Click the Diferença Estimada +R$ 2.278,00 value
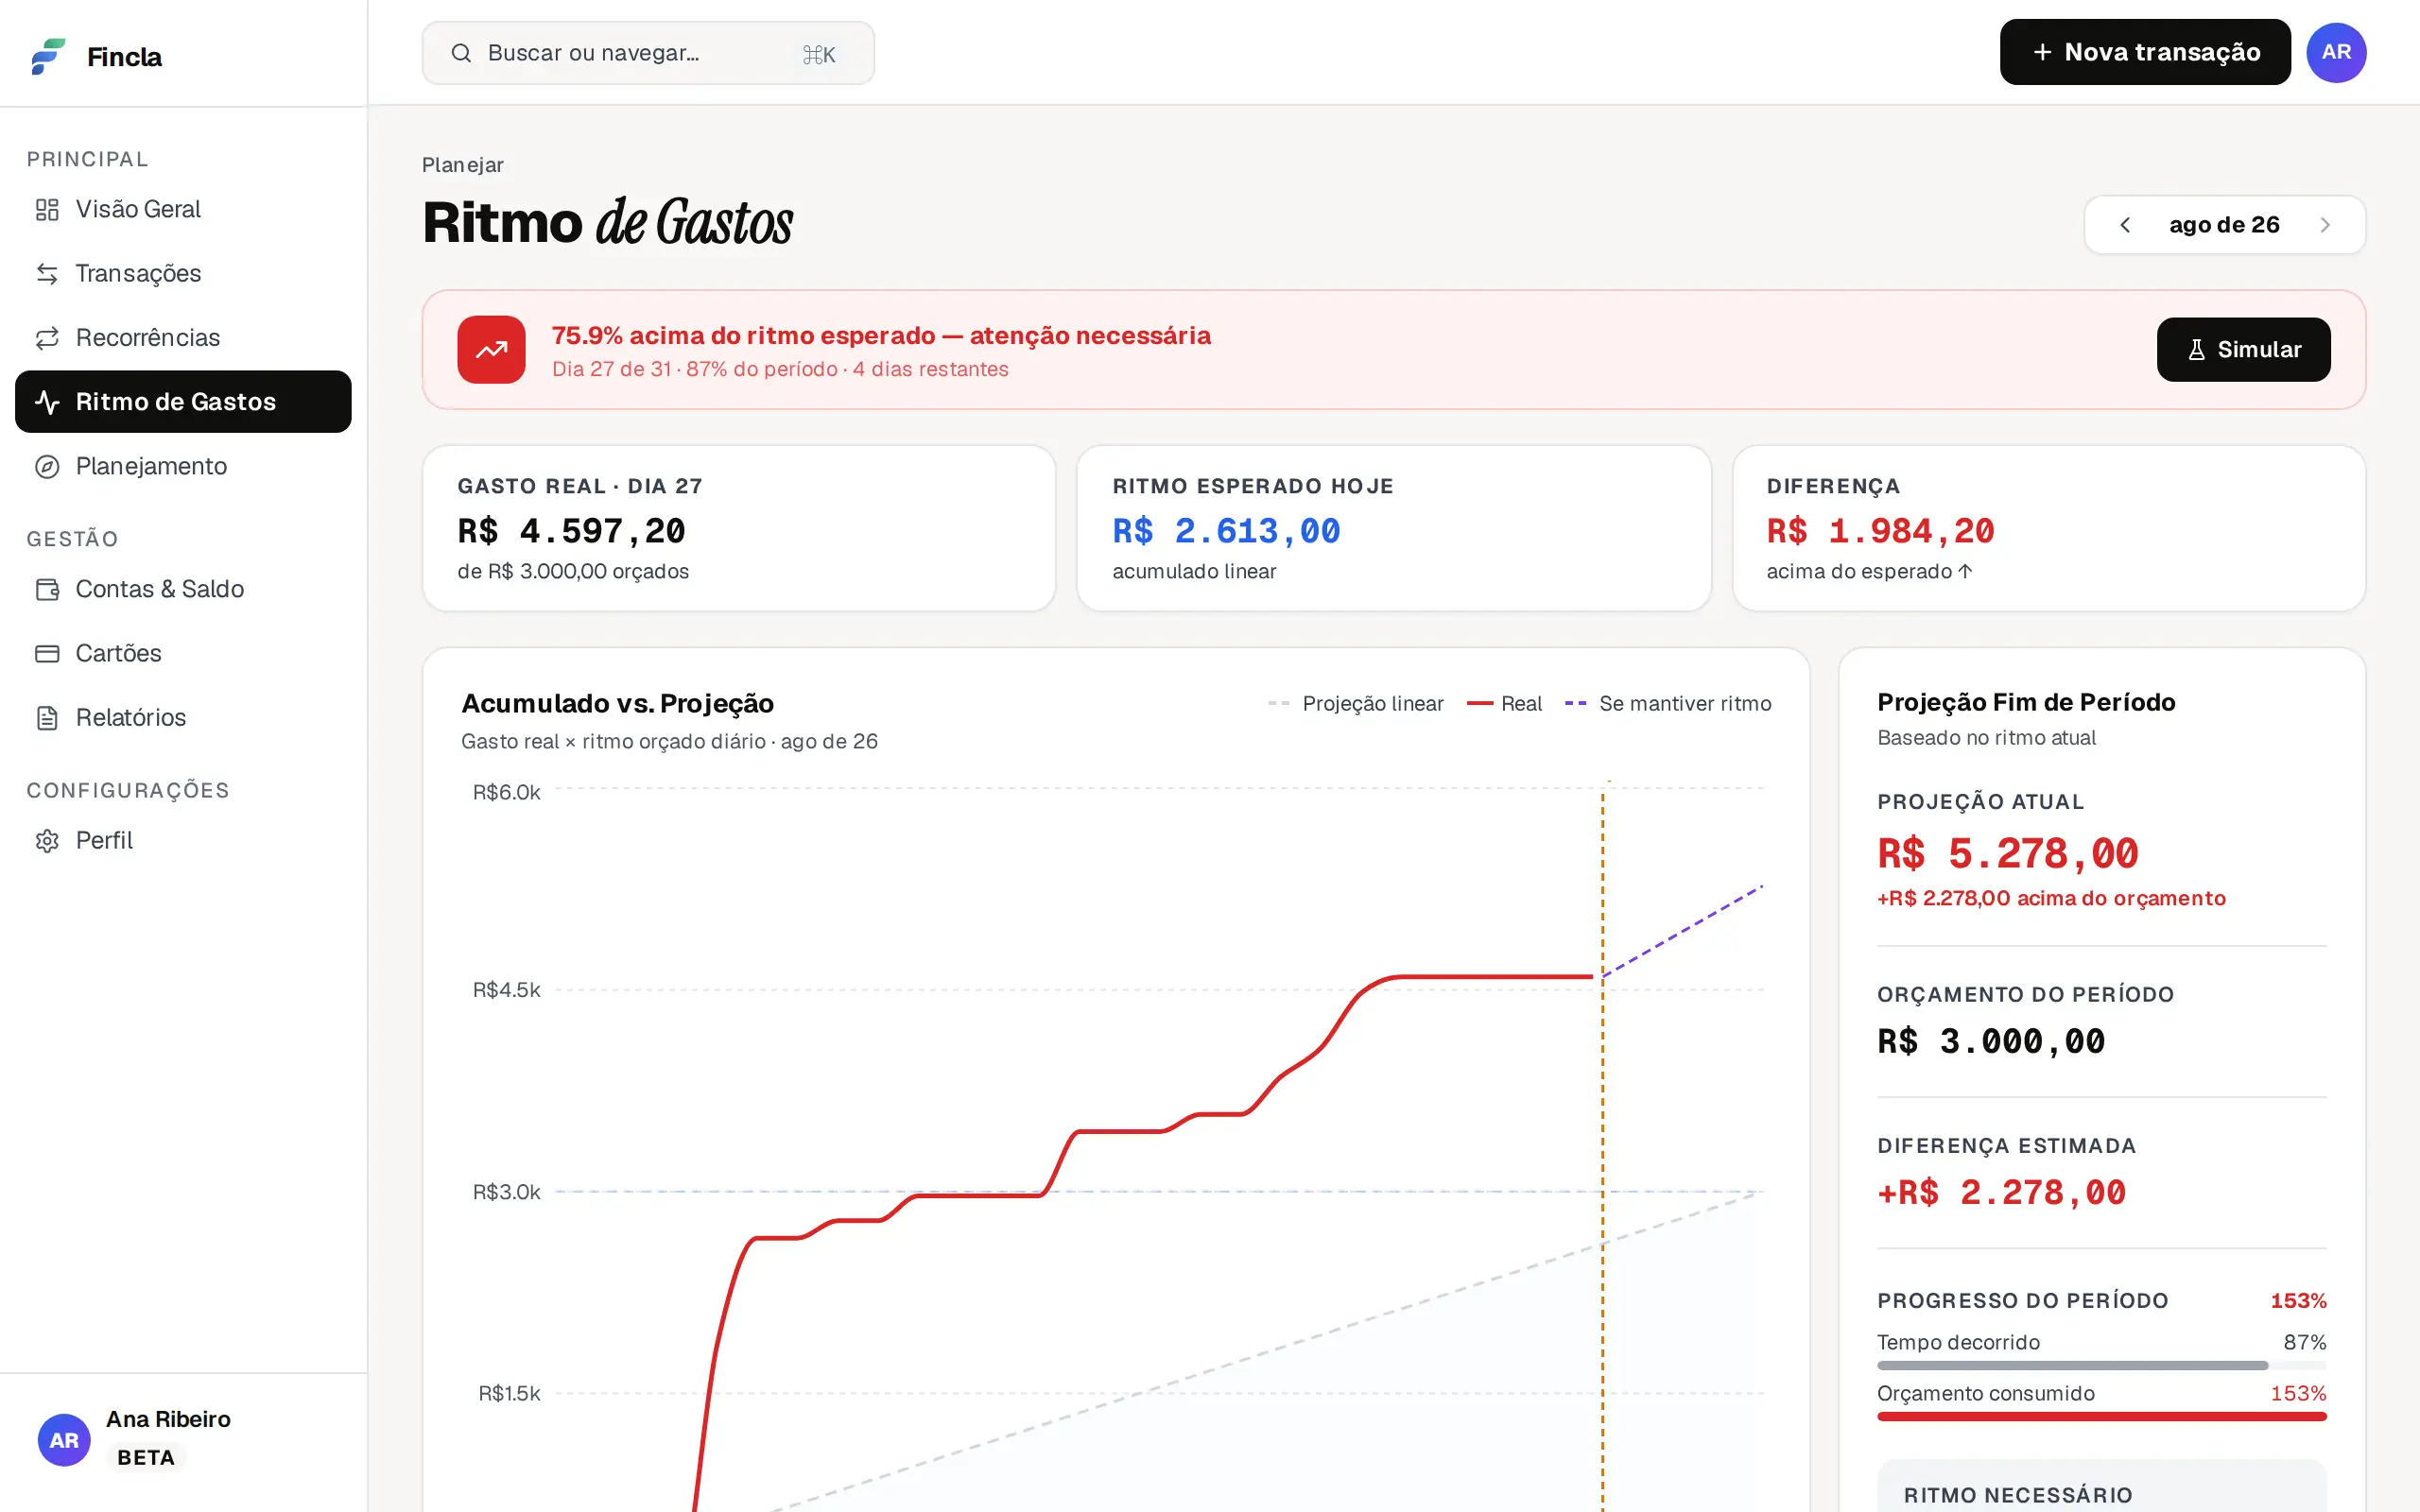Viewport: 2420px width, 1512px height. coord(2002,1193)
